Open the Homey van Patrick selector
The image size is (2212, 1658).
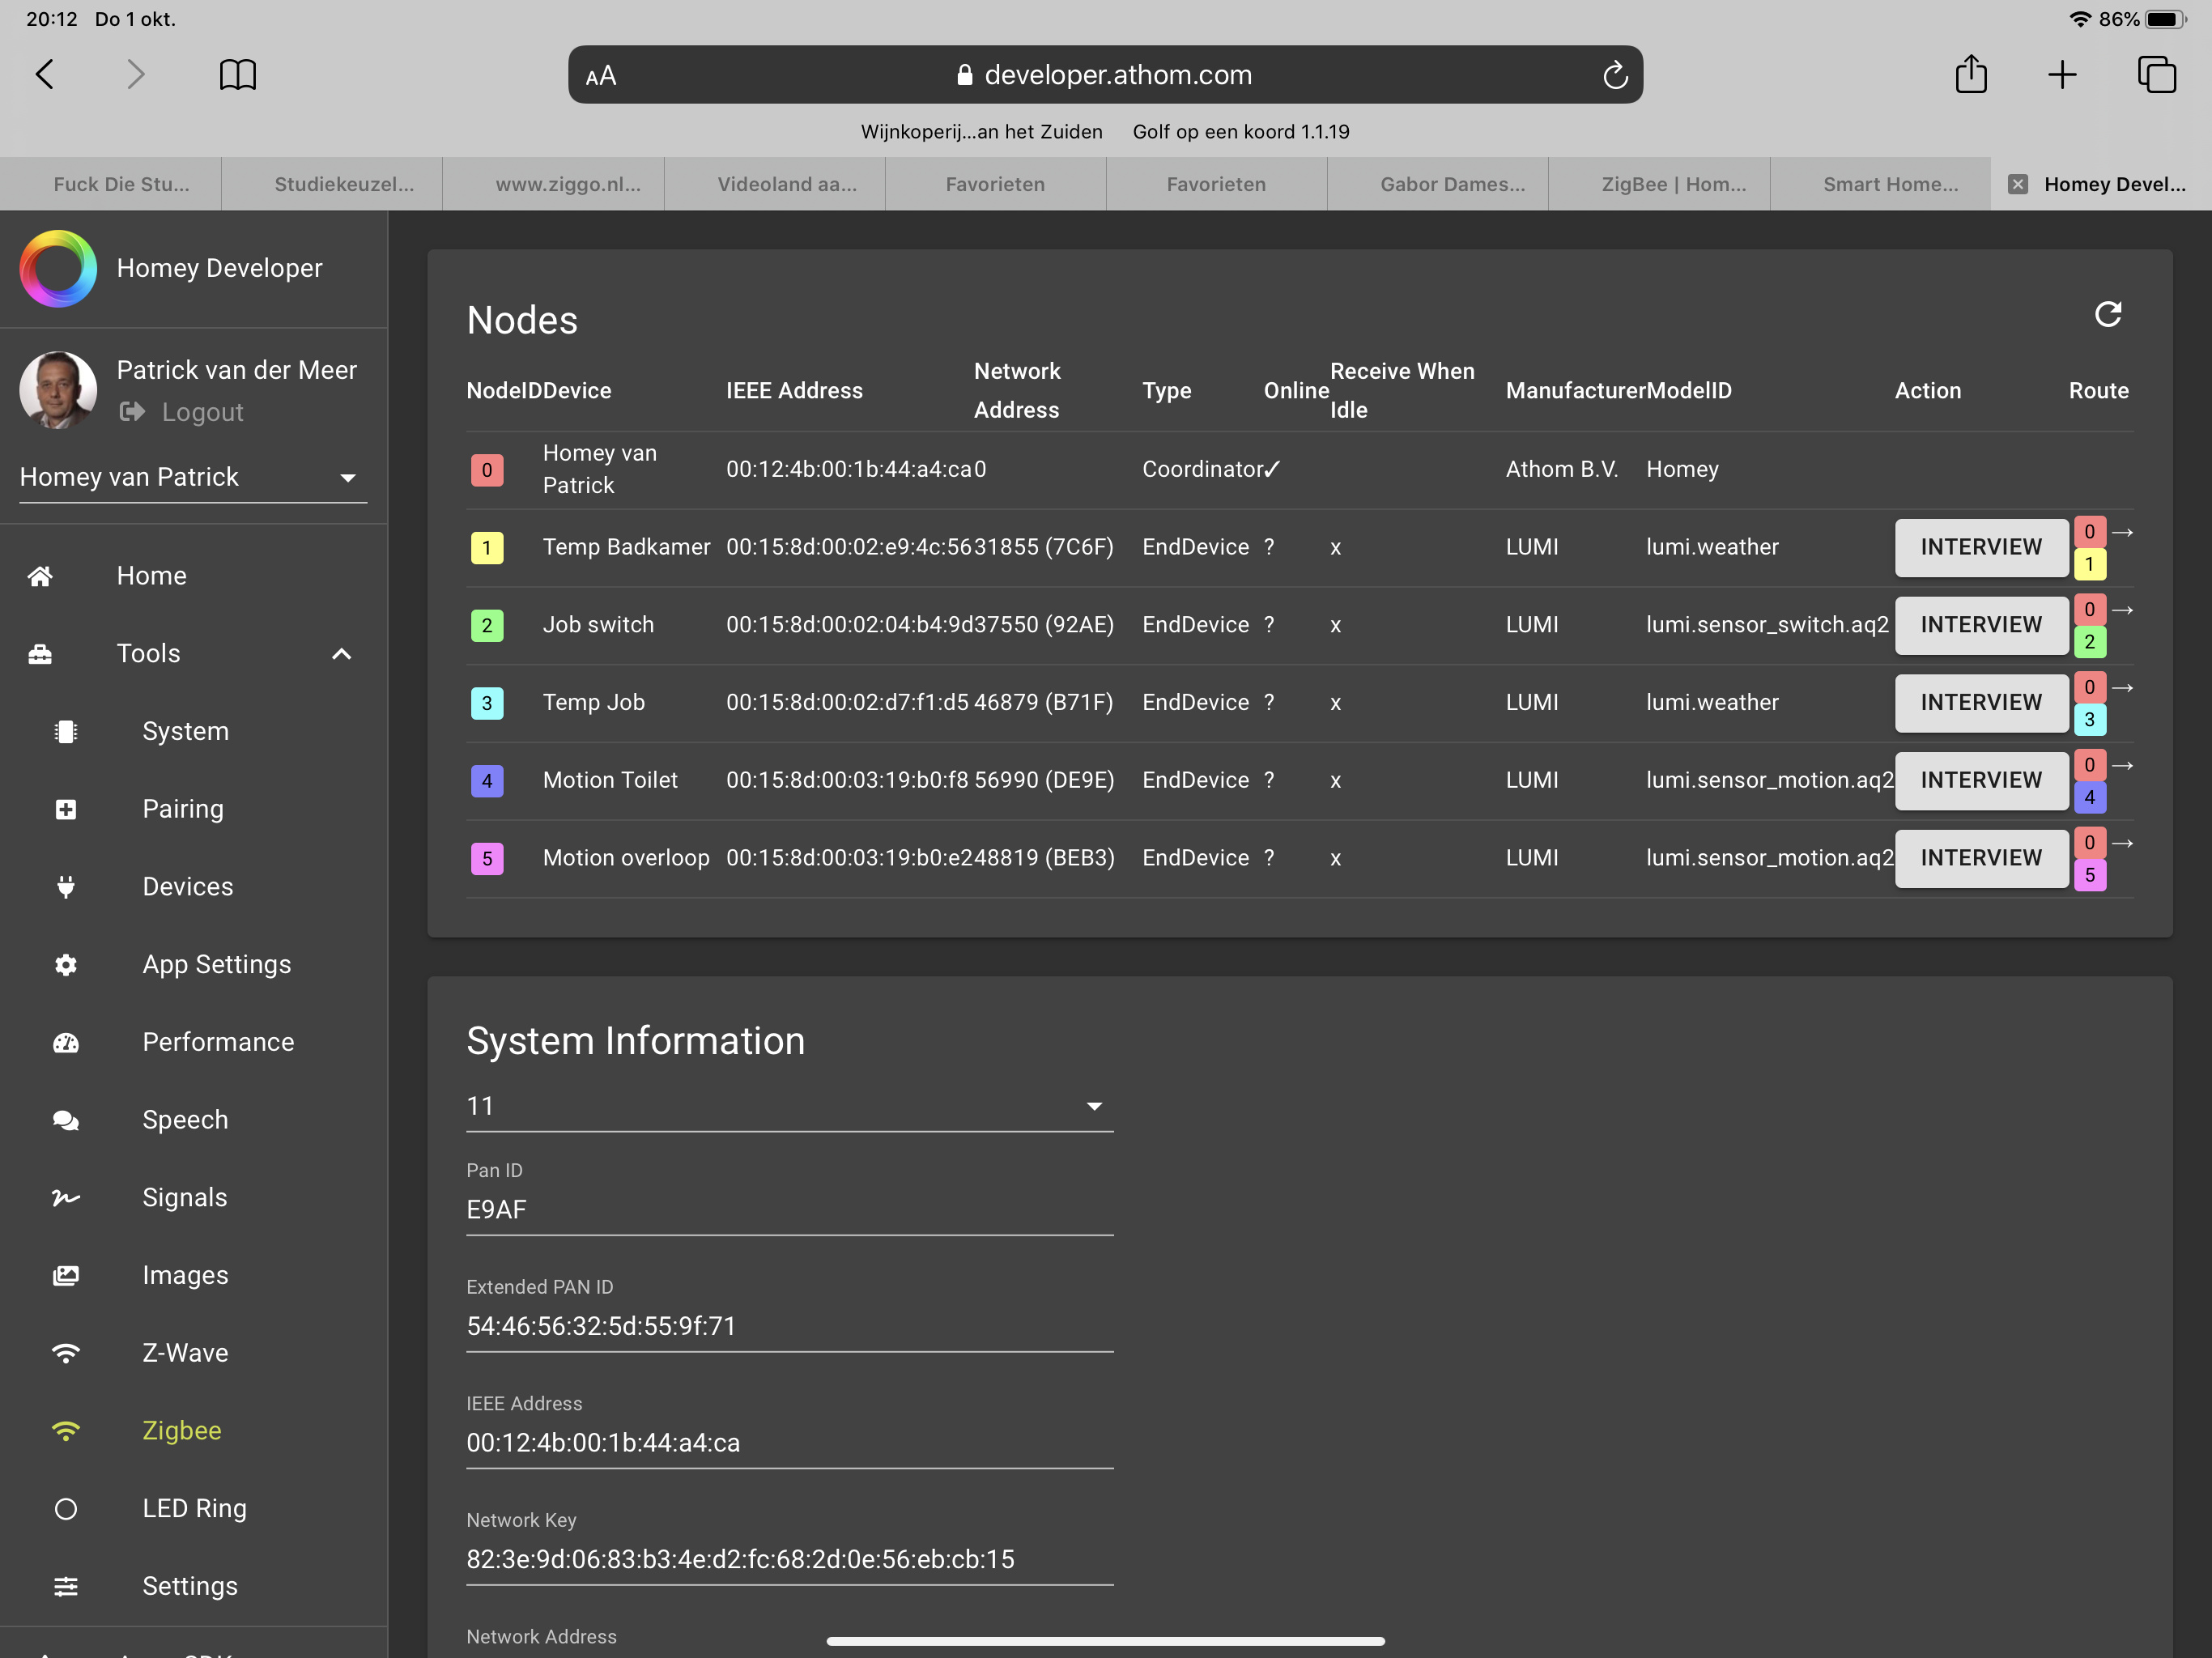(192, 477)
